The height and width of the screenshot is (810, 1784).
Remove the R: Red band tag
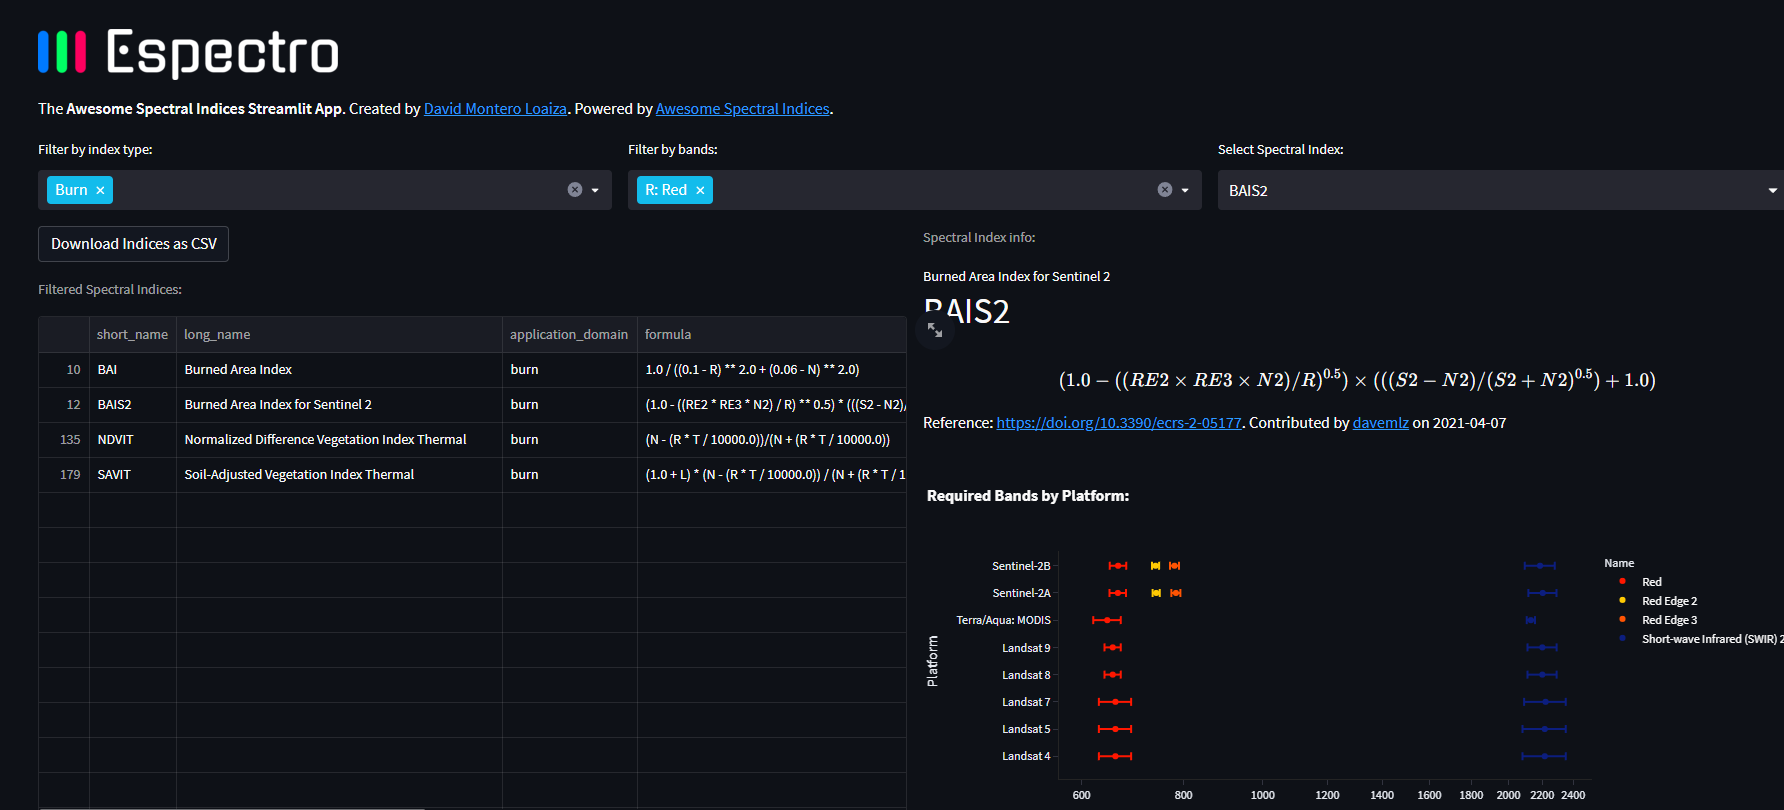click(x=700, y=190)
